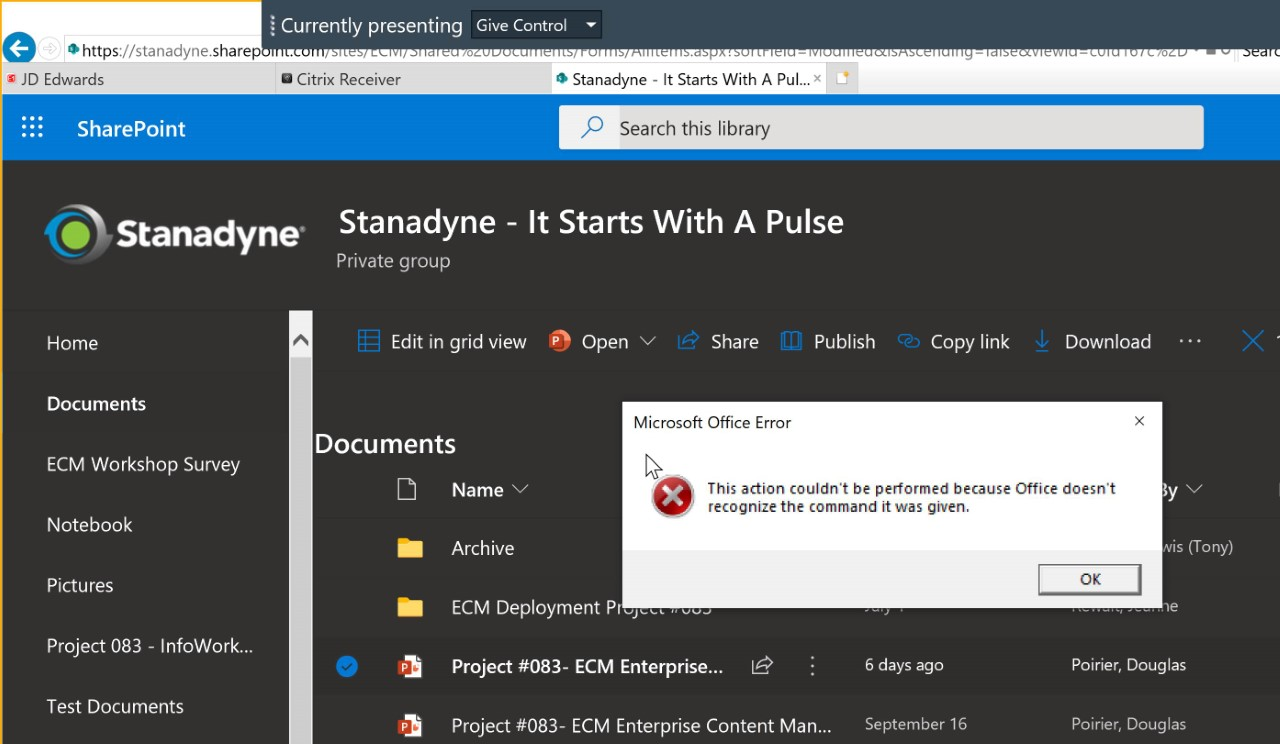Open Pictures in left navigation
This screenshot has width=1280, height=744.
[80, 586]
